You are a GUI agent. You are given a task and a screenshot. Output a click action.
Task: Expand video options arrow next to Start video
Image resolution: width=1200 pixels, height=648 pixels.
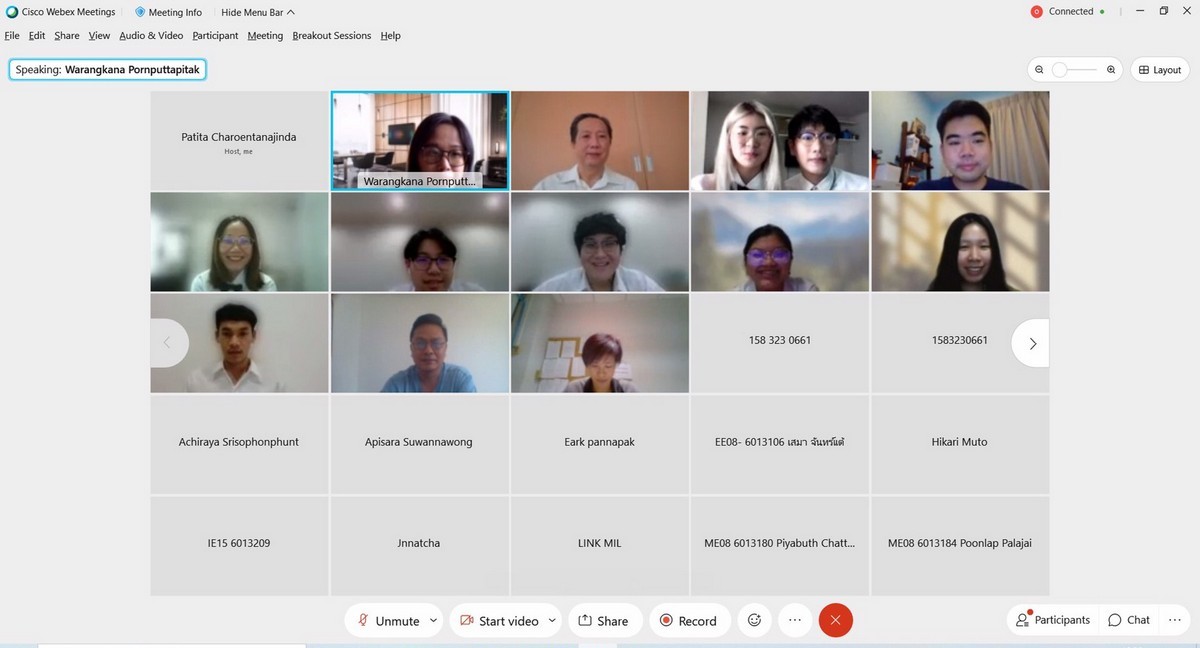pos(550,620)
